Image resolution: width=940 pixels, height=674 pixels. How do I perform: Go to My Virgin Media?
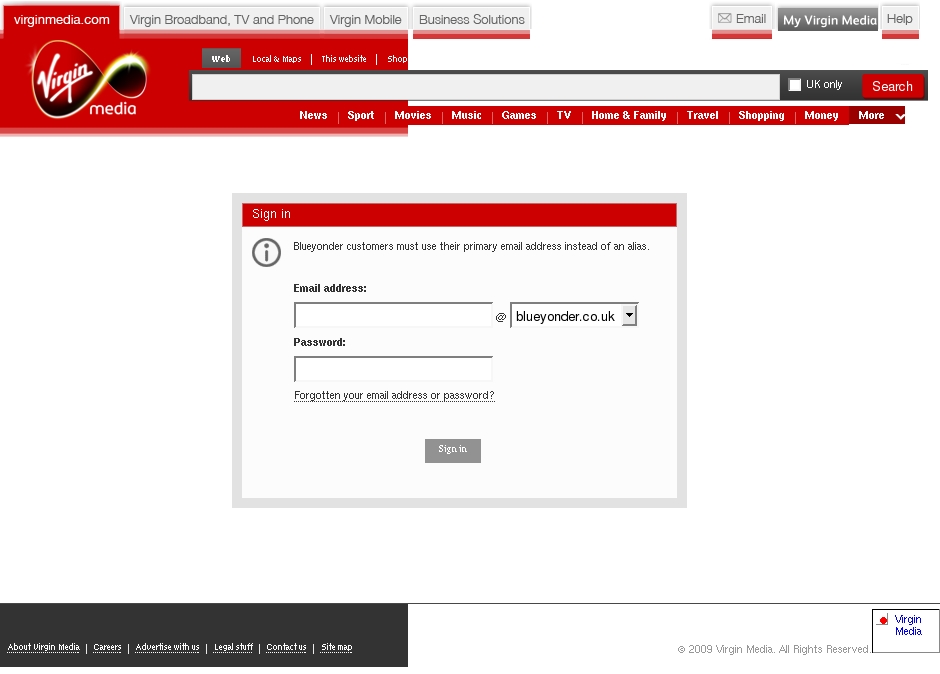pos(828,20)
